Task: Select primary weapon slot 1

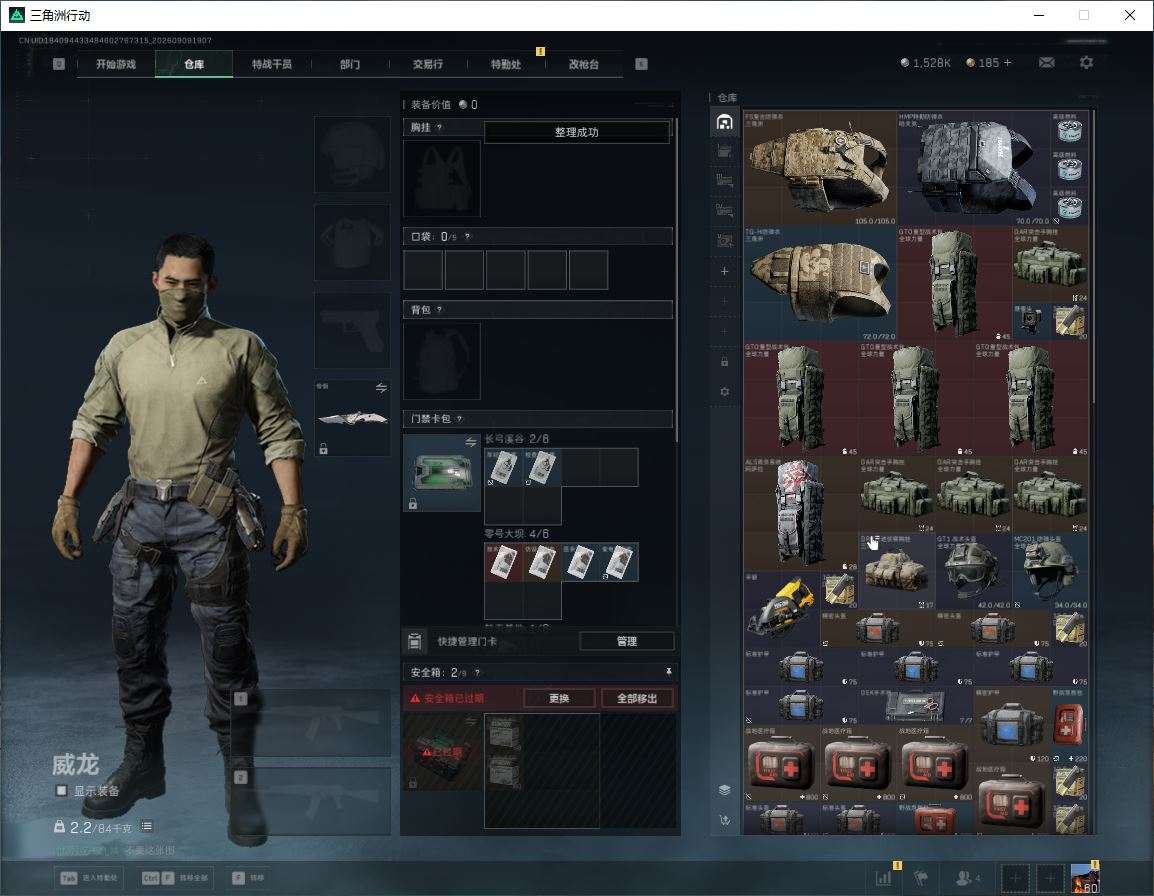Action: tap(311, 723)
